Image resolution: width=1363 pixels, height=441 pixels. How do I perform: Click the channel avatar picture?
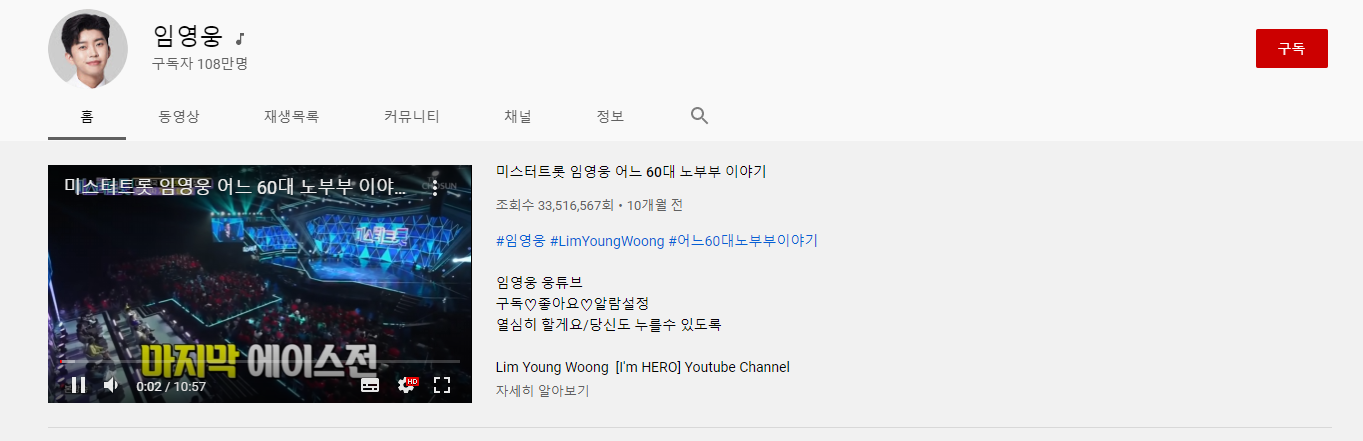(88, 49)
